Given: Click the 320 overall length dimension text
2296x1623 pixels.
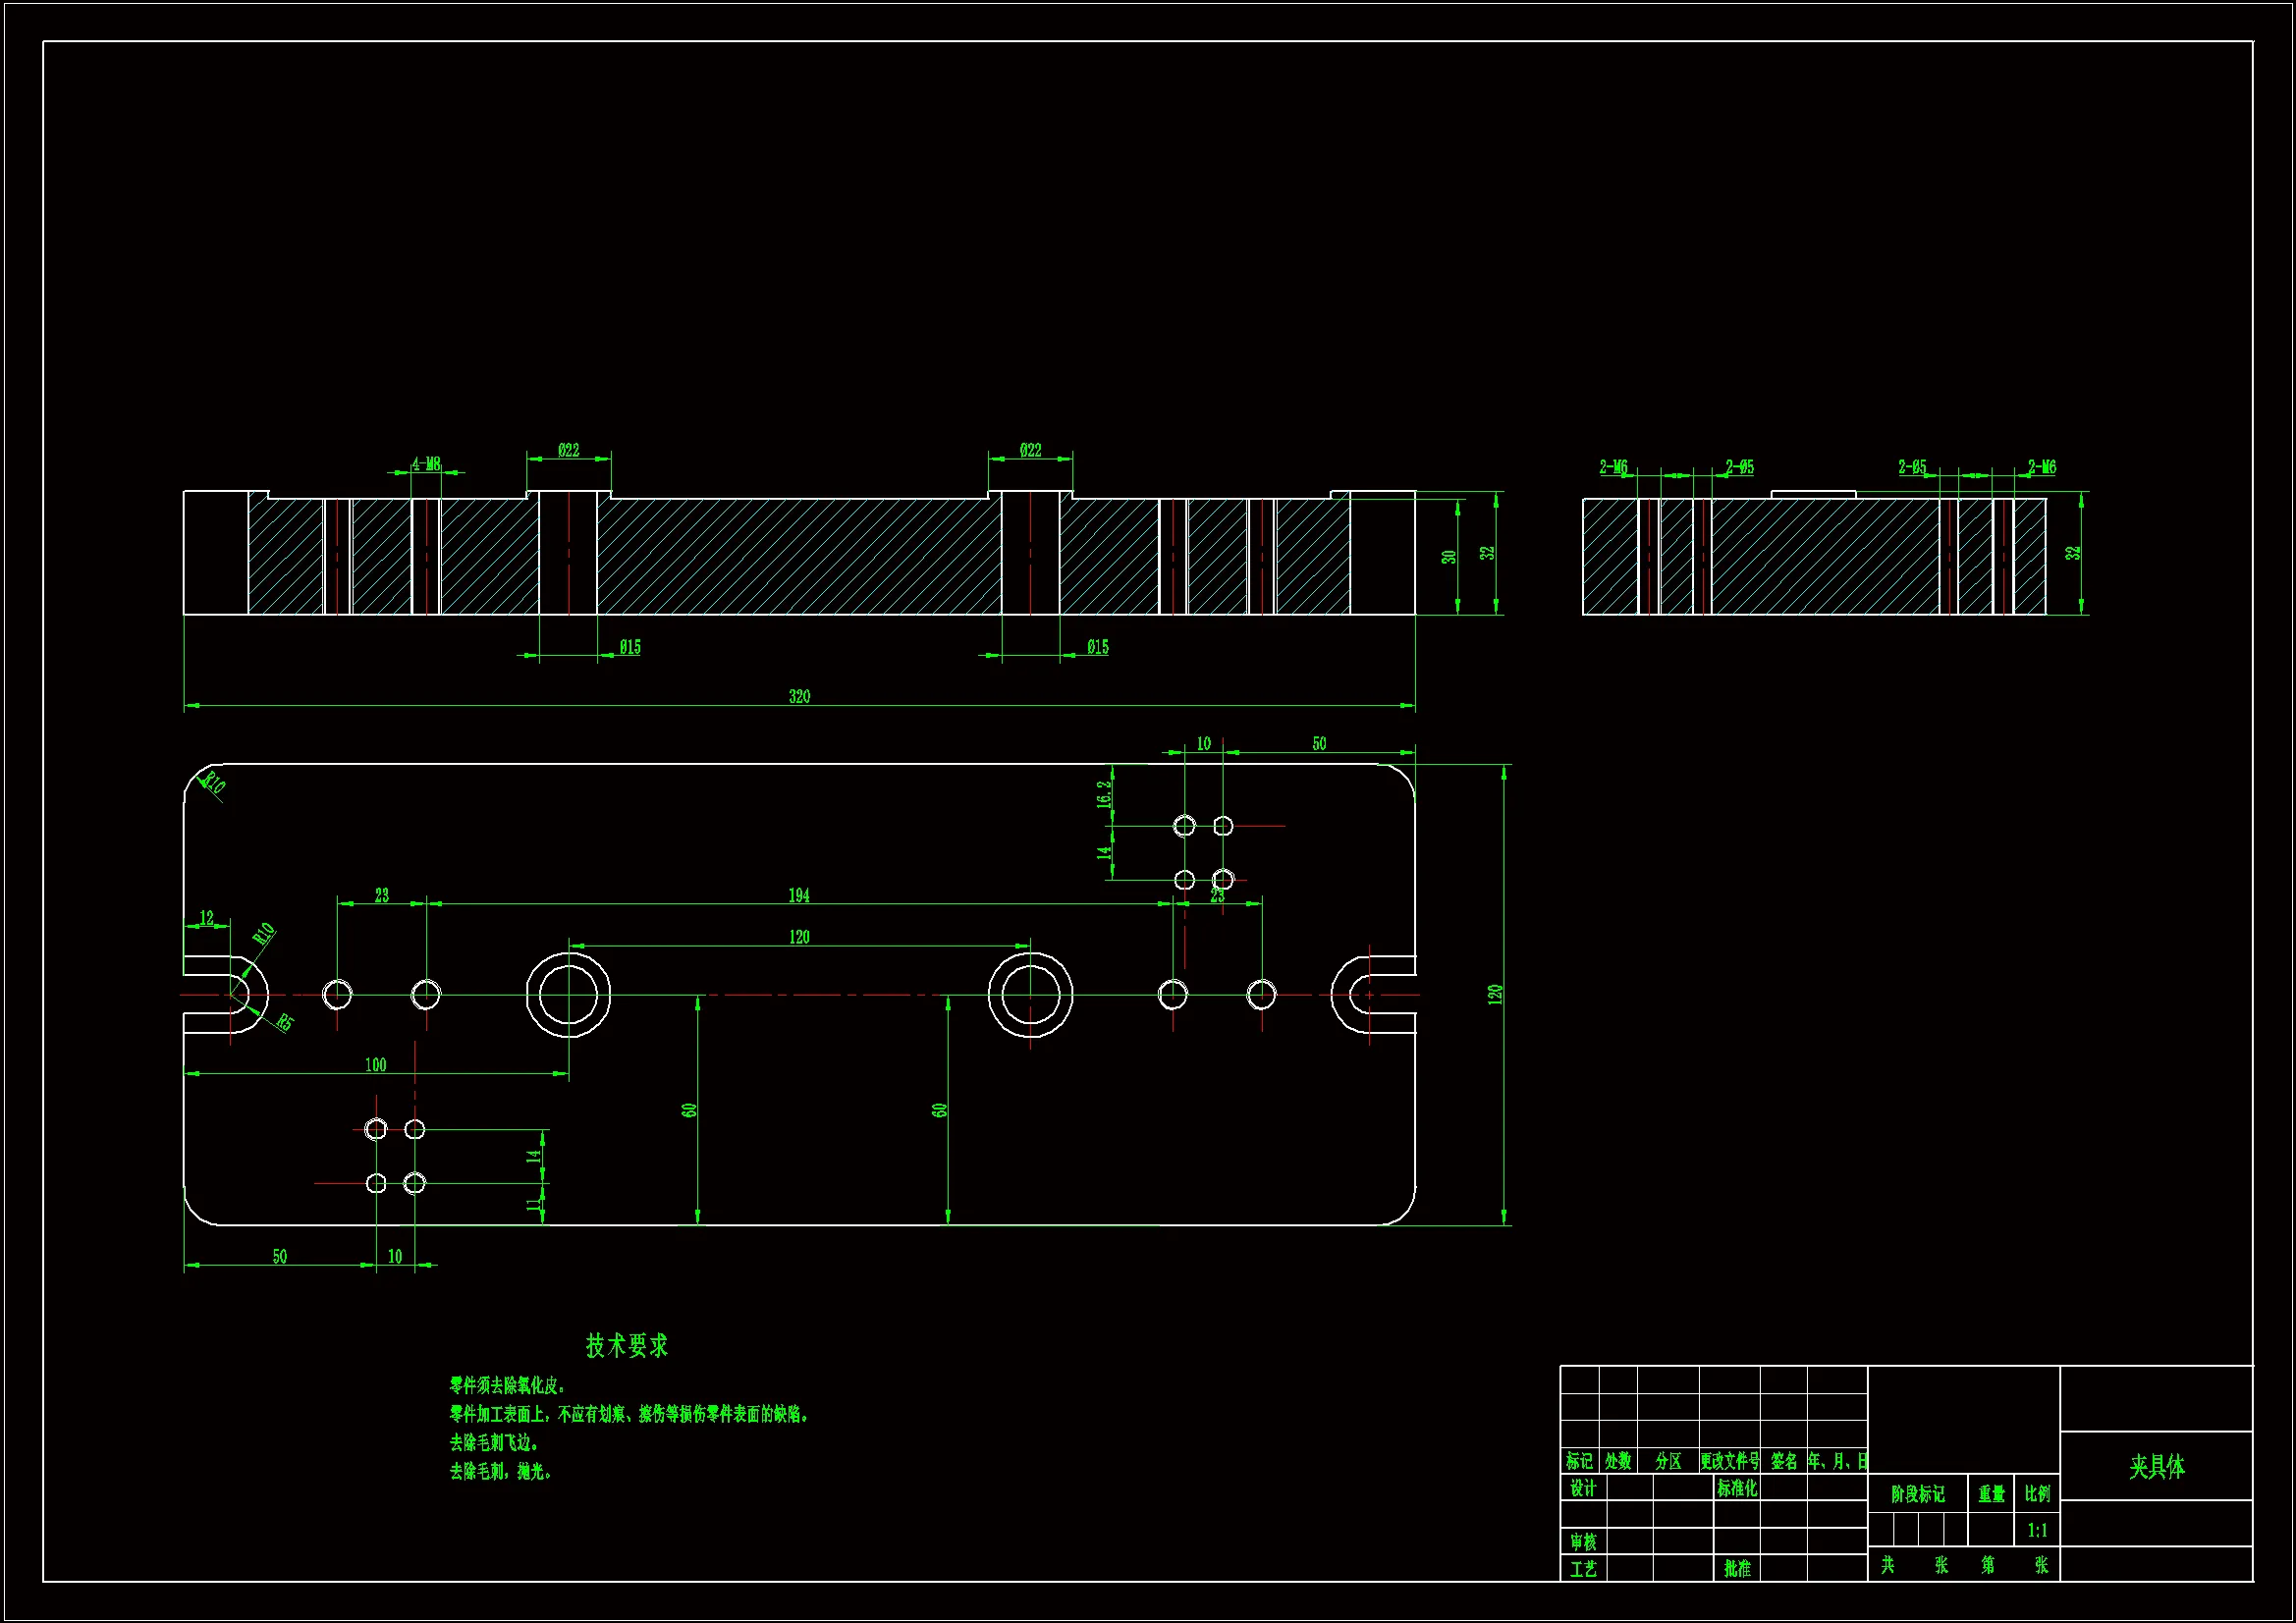Looking at the screenshot, I should click(x=799, y=697).
